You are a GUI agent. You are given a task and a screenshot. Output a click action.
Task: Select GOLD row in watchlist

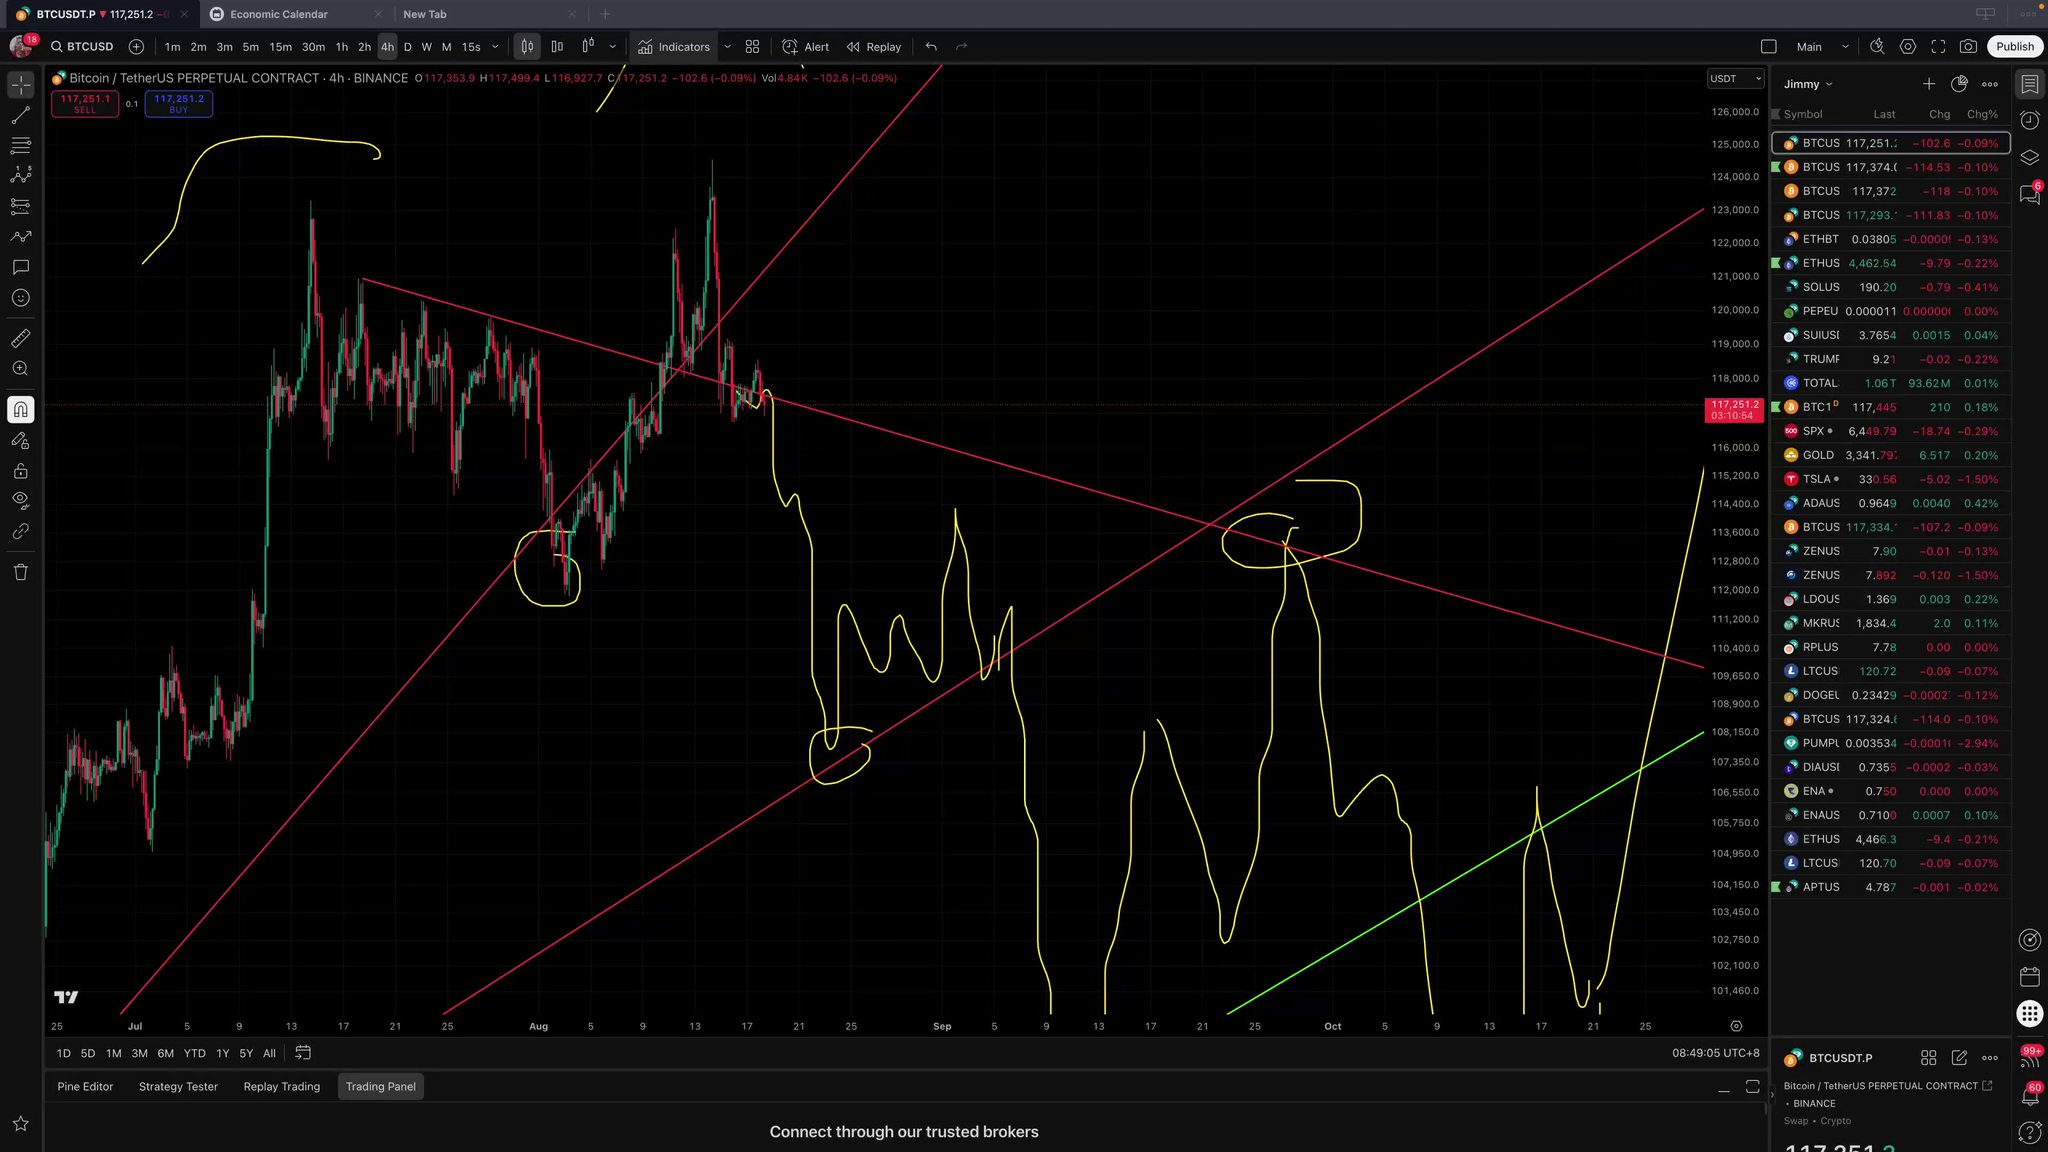coord(1890,455)
